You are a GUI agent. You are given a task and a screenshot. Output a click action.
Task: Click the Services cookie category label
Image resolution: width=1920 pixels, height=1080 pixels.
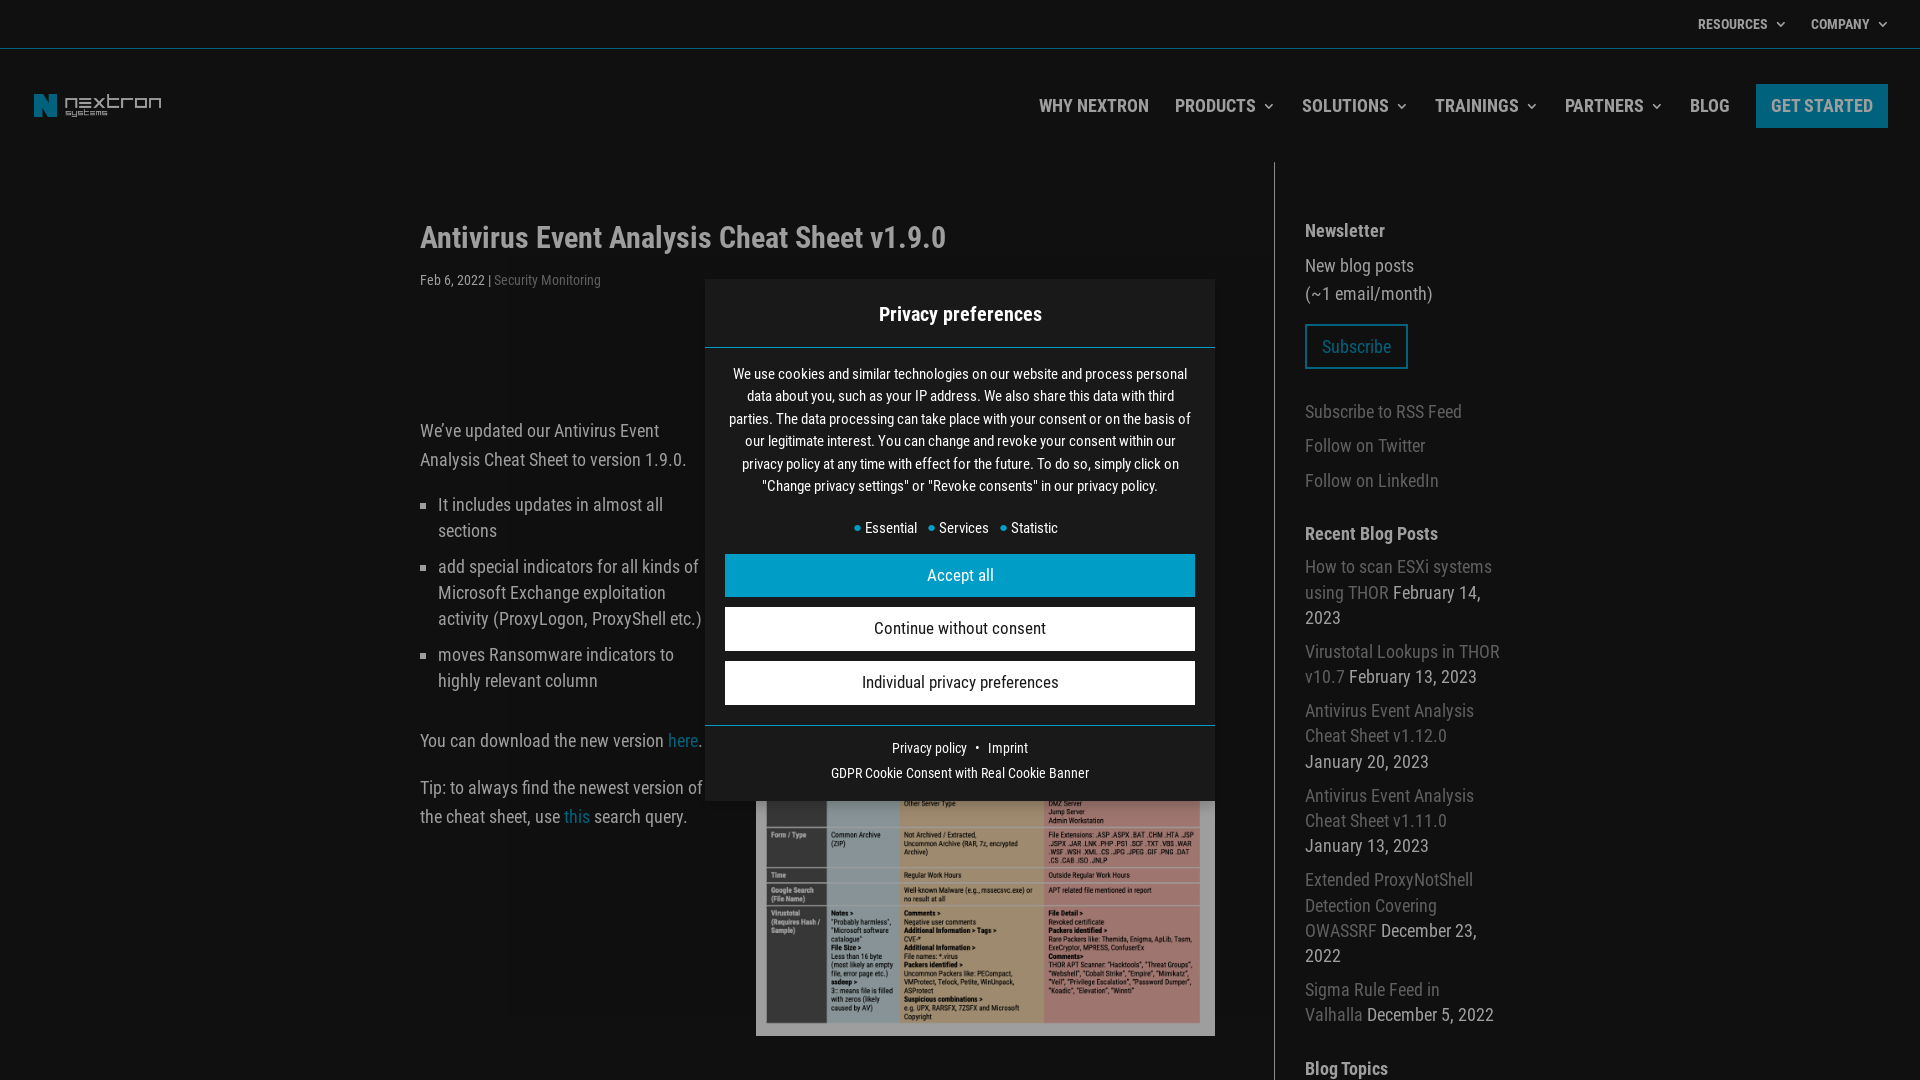tap(963, 528)
